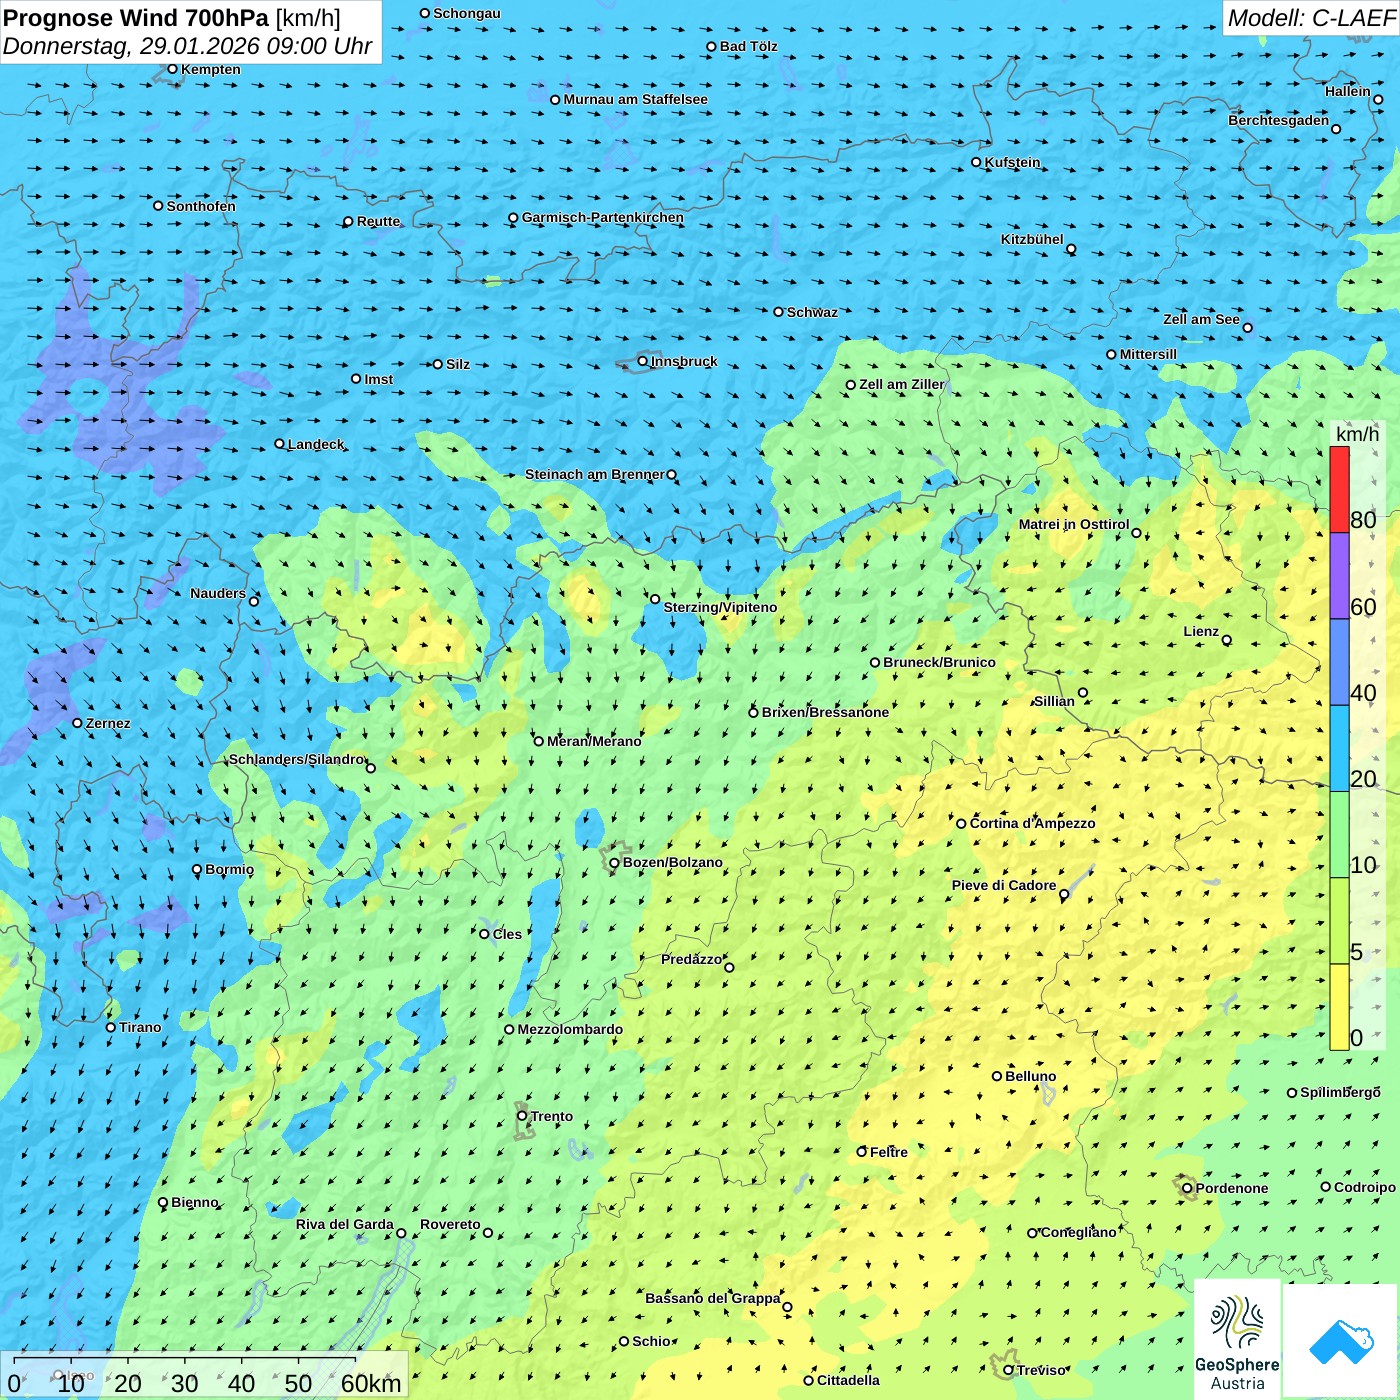This screenshot has height=1400, width=1400.
Task: Select the Hallein label
Action: pos(1348,91)
